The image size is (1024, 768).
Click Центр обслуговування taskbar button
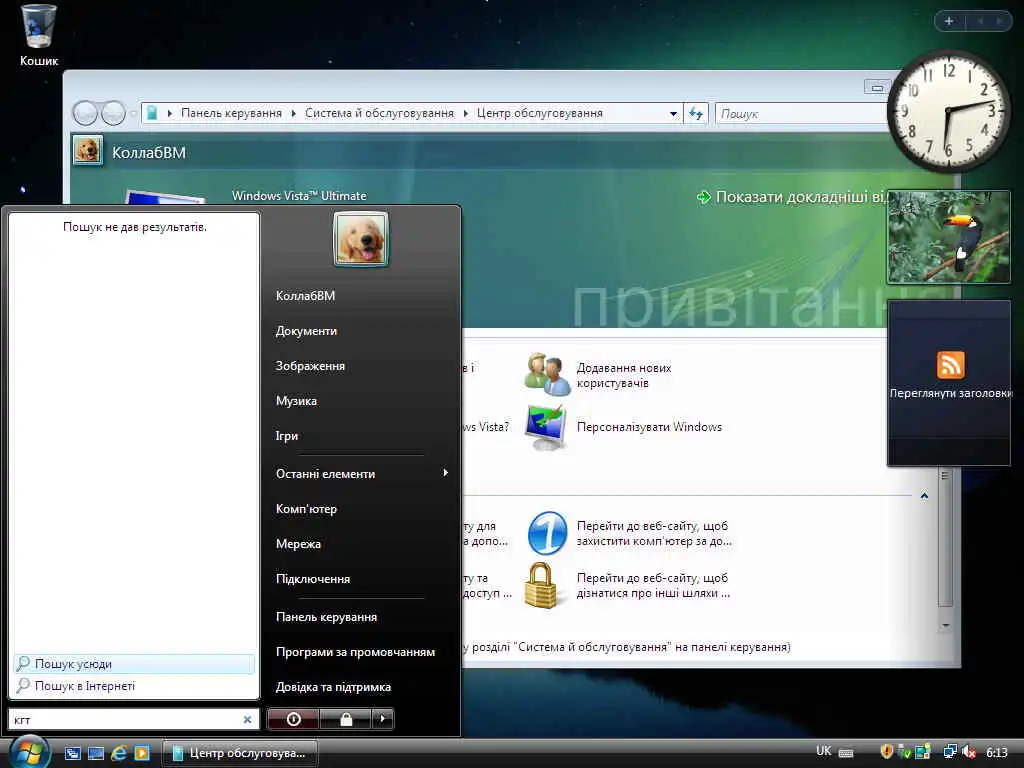coord(239,753)
